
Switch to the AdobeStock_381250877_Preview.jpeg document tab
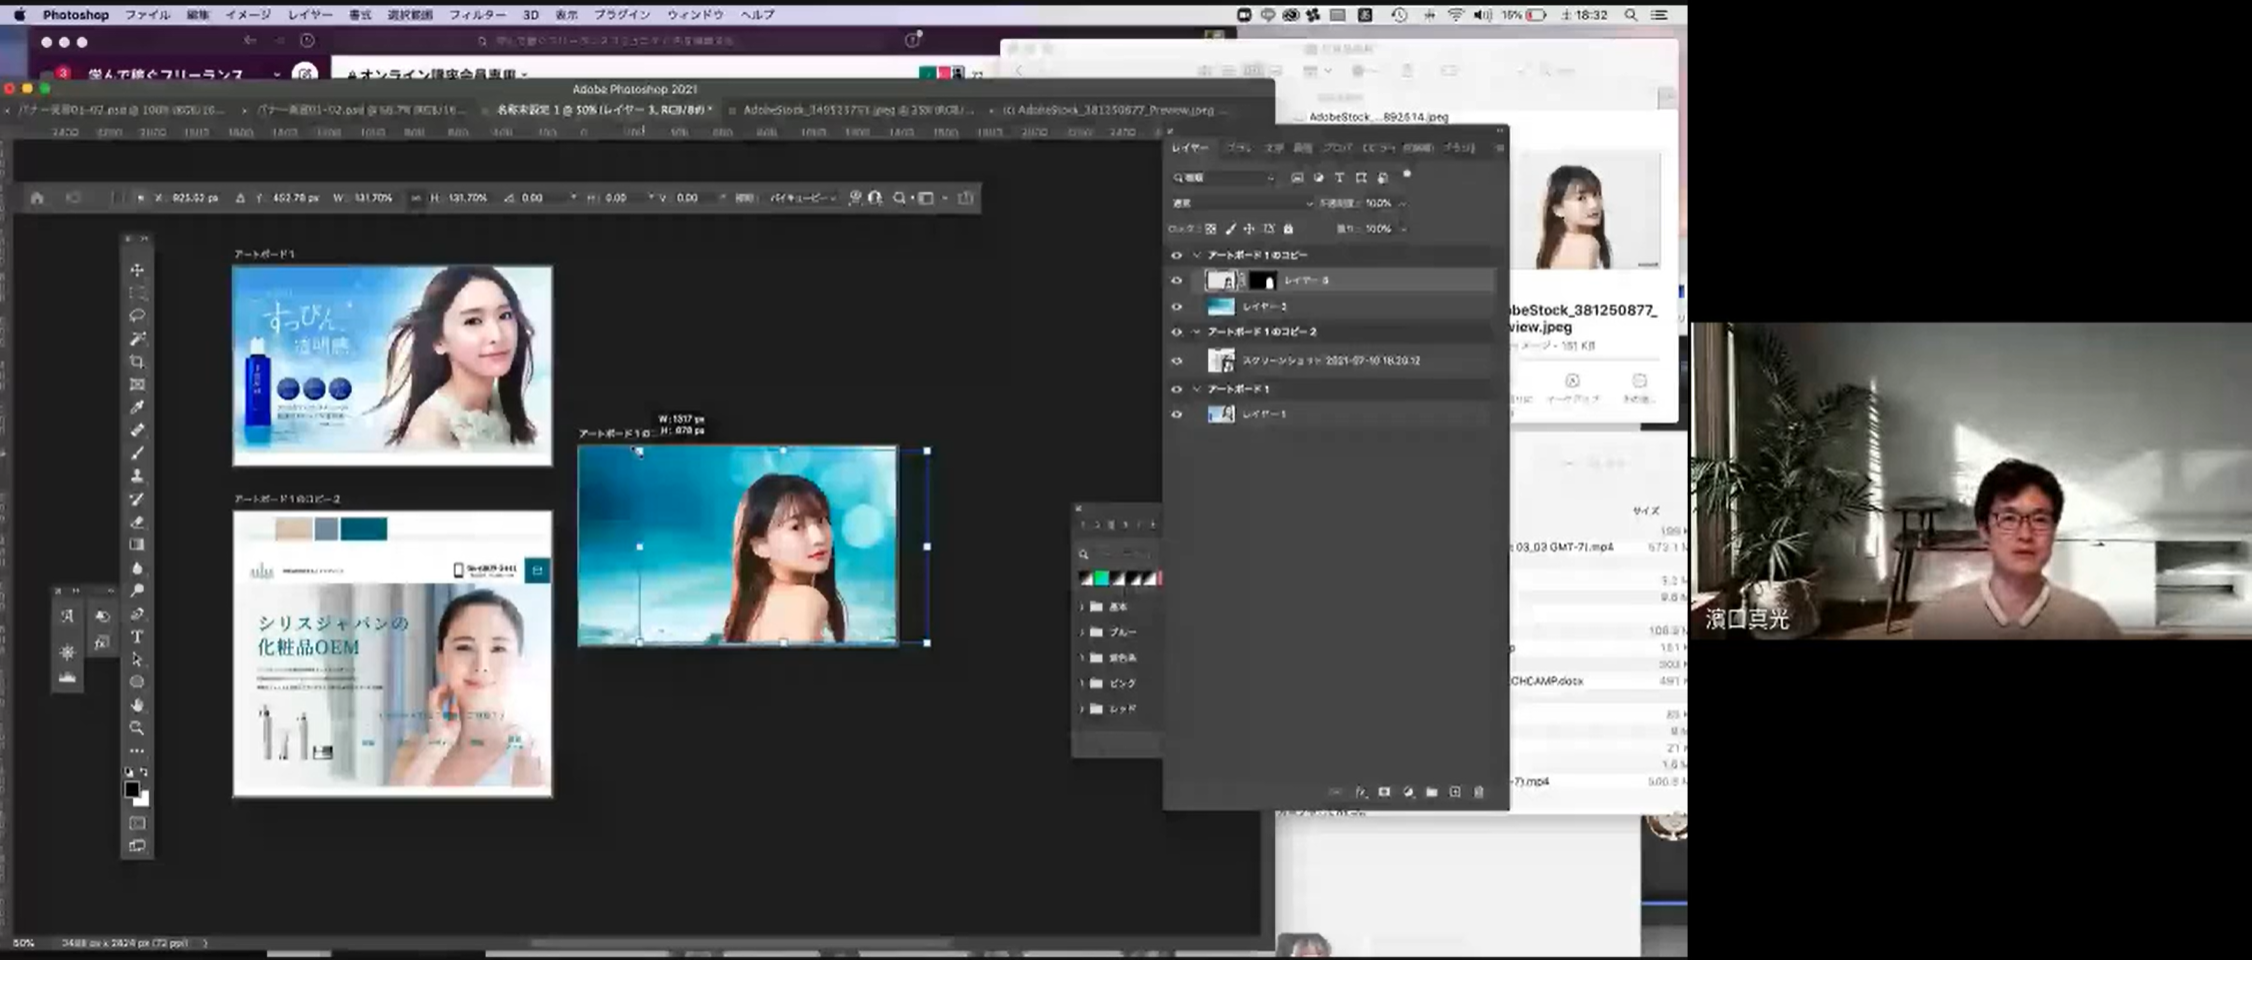pos(1110,110)
